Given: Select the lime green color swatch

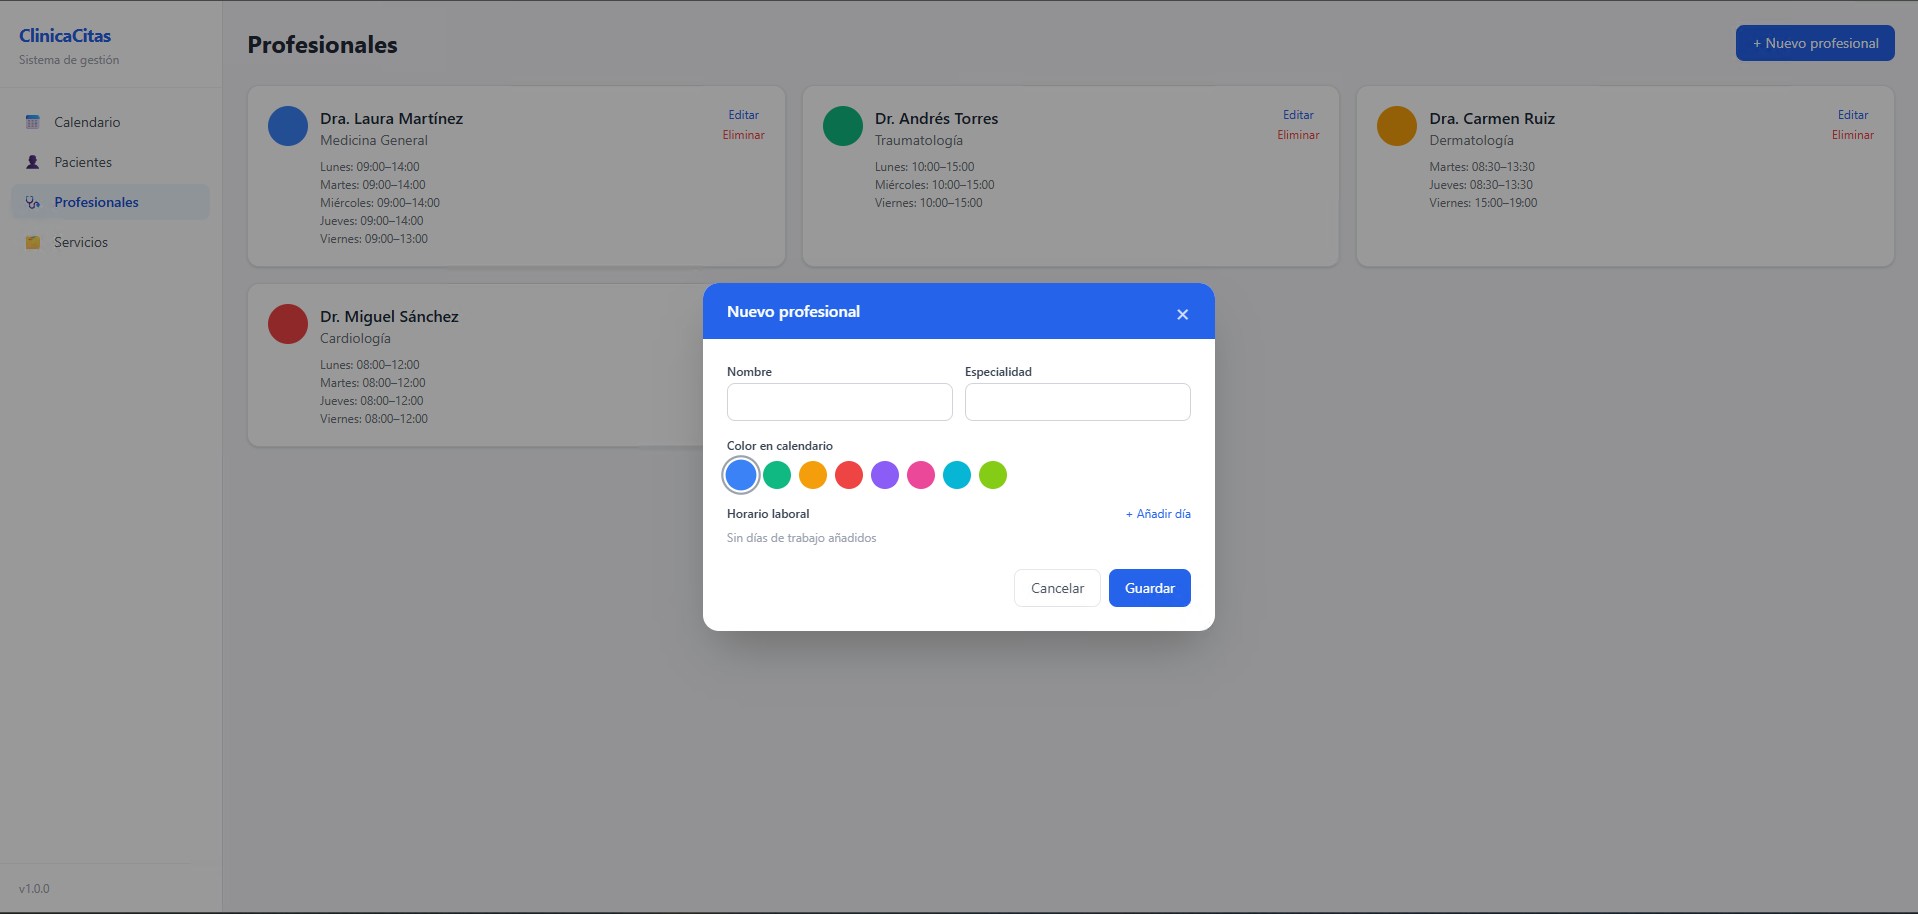Looking at the screenshot, I should click(993, 475).
